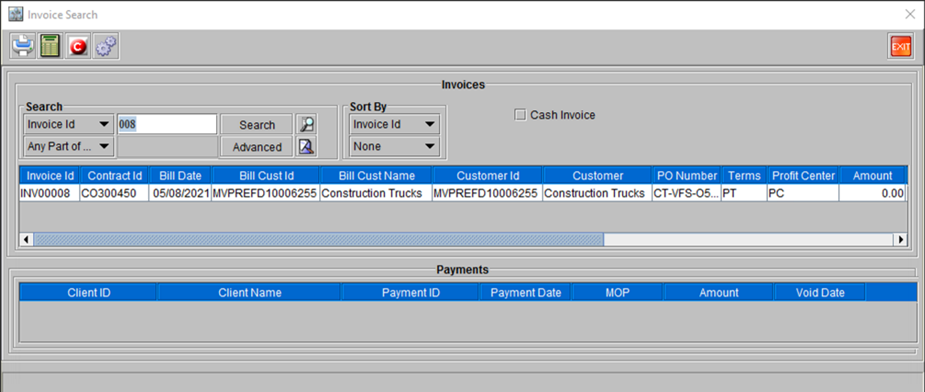
Task: Click the Invoice Id column header
Action: [50, 175]
